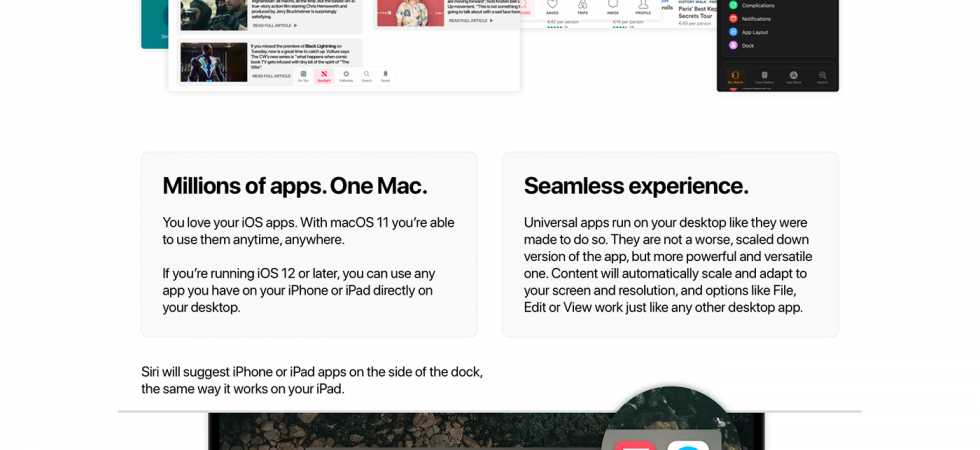Open the Search tab in News app

367,76
